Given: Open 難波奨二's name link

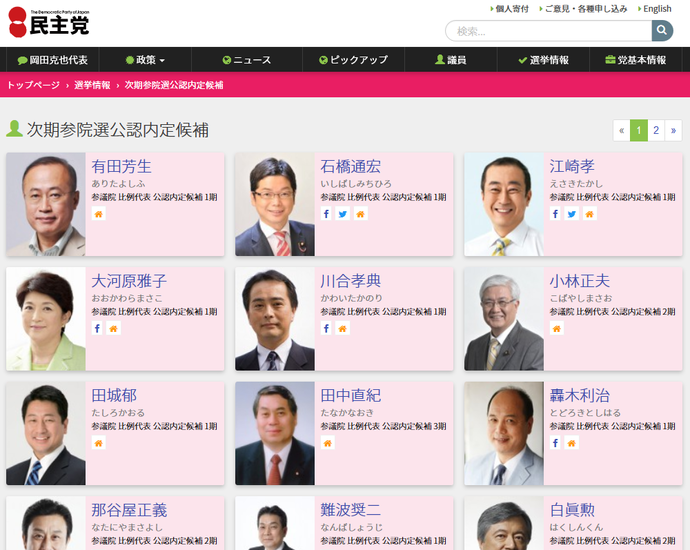Looking at the screenshot, I should tap(351, 510).
